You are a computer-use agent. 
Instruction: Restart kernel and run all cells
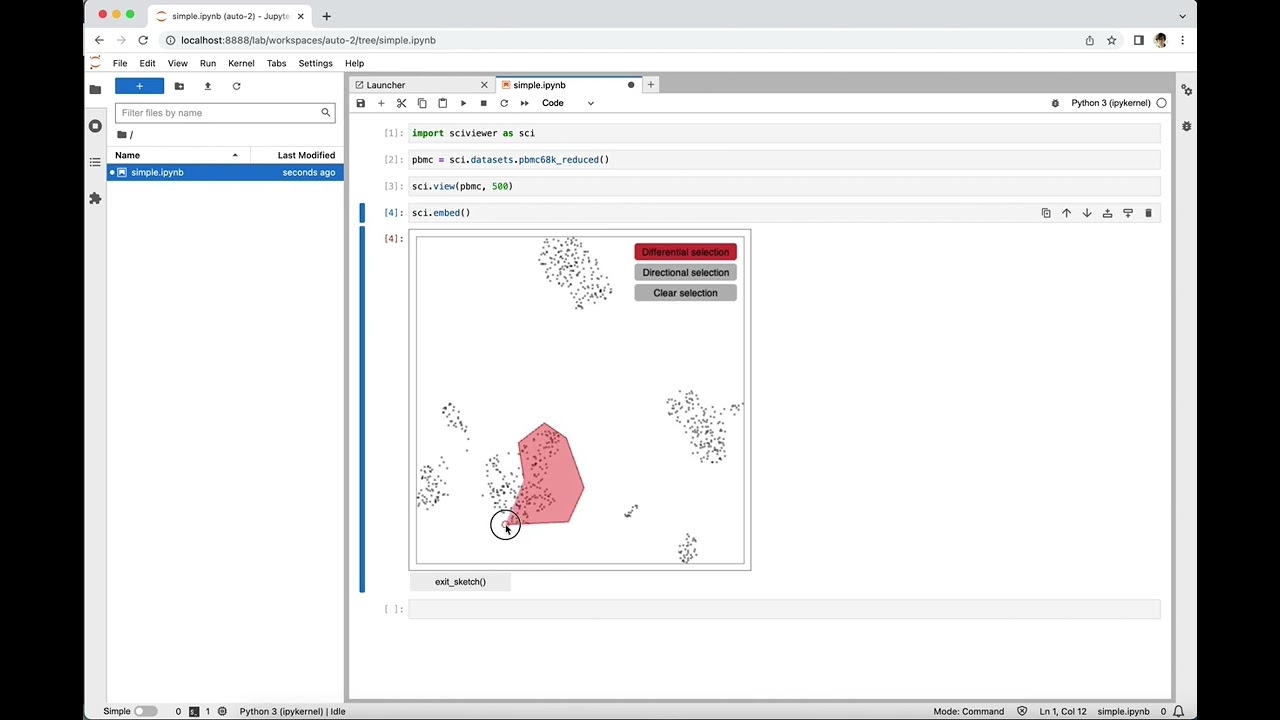point(524,103)
